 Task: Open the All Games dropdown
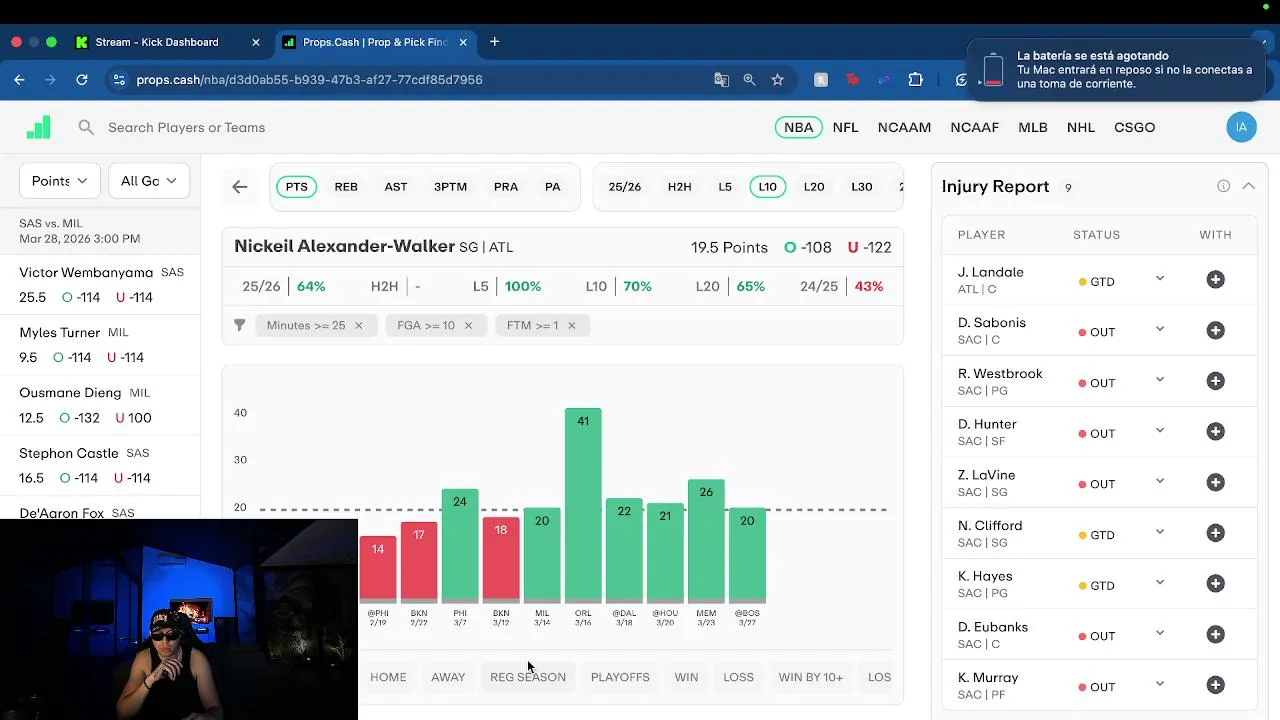tap(148, 181)
